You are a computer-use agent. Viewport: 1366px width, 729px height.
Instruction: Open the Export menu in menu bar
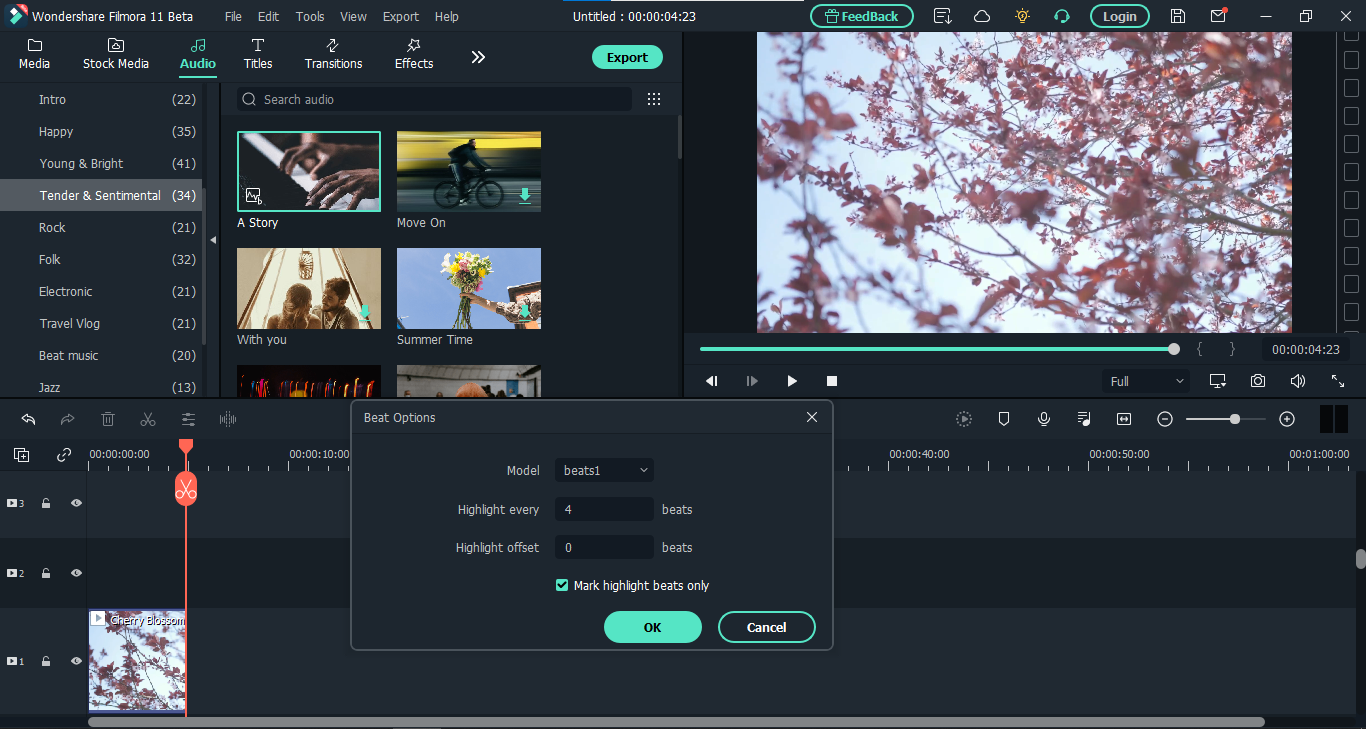point(401,16)
